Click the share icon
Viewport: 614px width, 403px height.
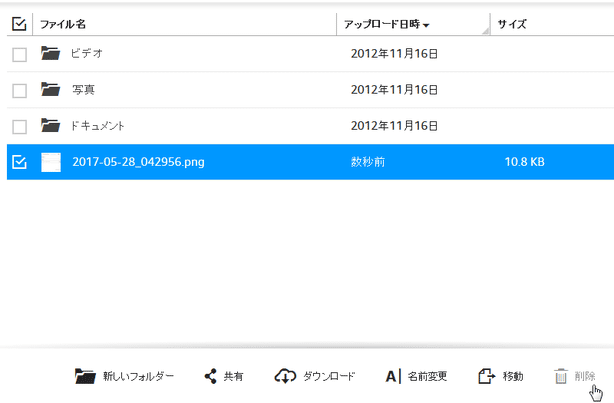point(211,376)
